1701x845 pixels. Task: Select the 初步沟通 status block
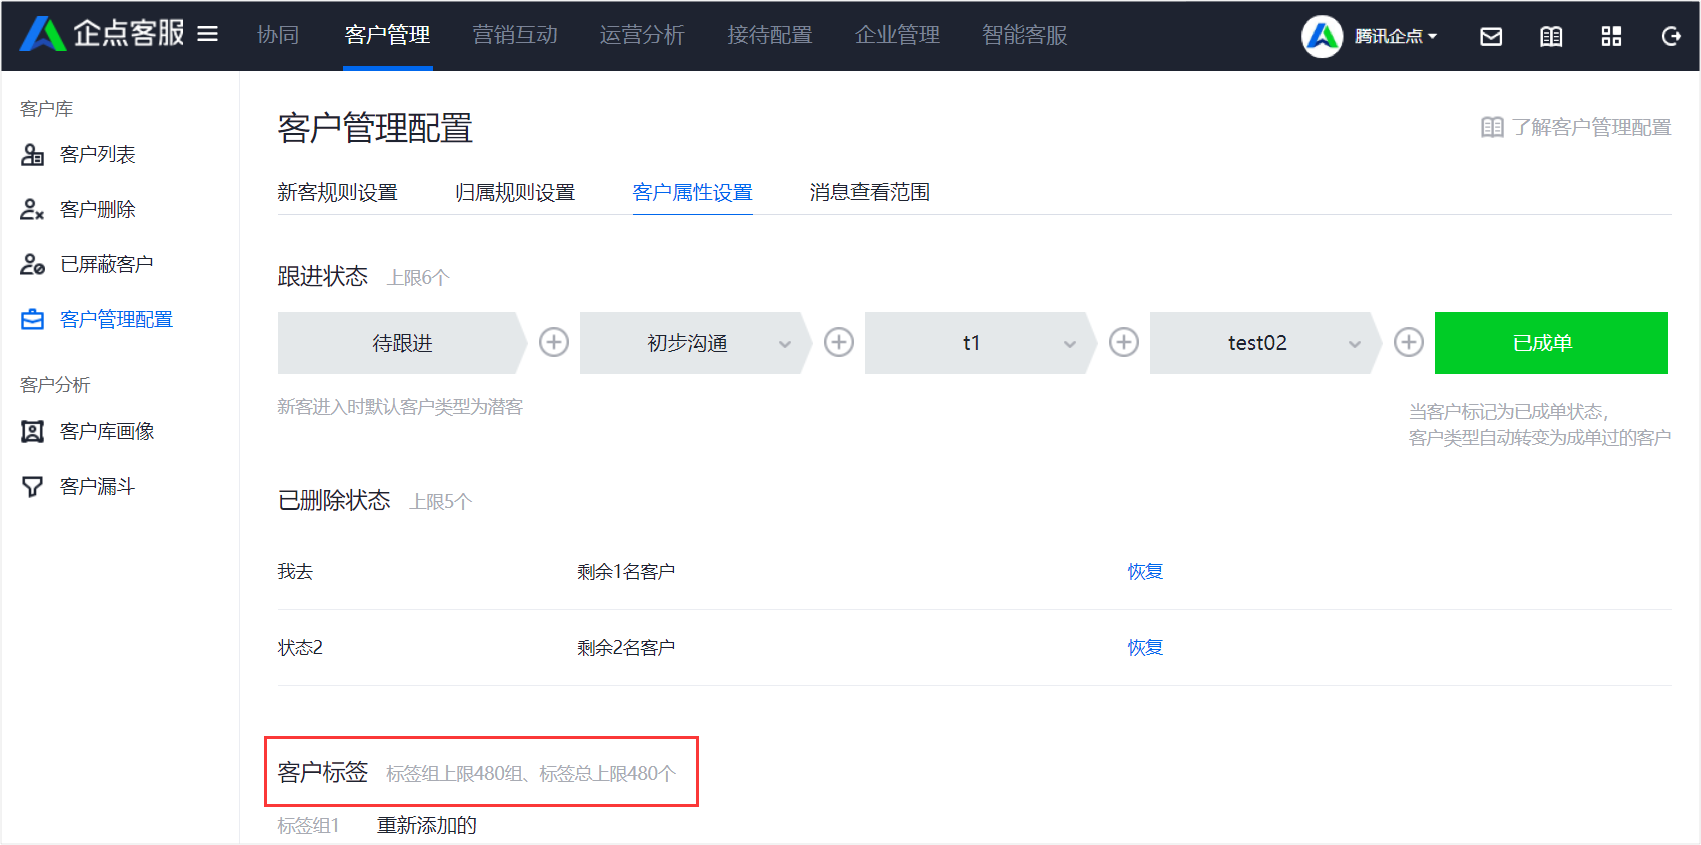pos(696,343)
